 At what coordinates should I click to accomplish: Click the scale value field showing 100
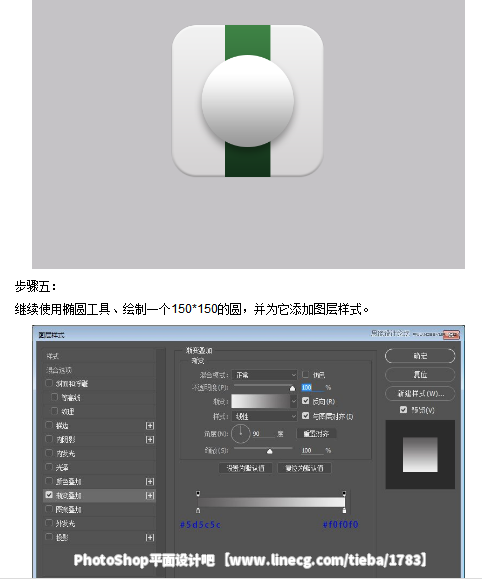(x=312, y=450)
